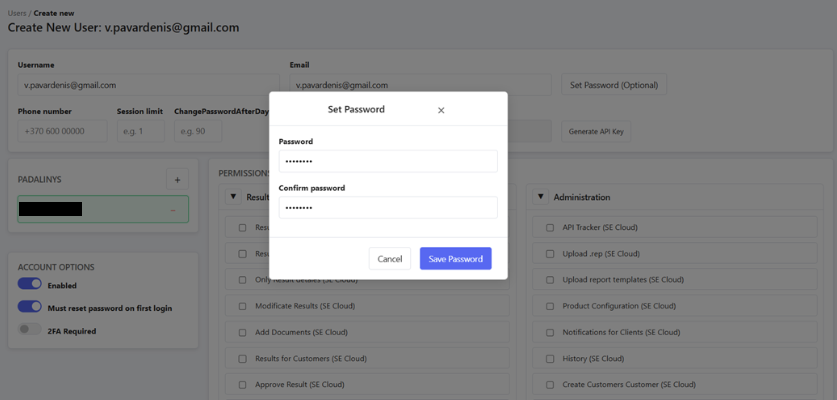Click the Confirm password input field

[388, 207]
